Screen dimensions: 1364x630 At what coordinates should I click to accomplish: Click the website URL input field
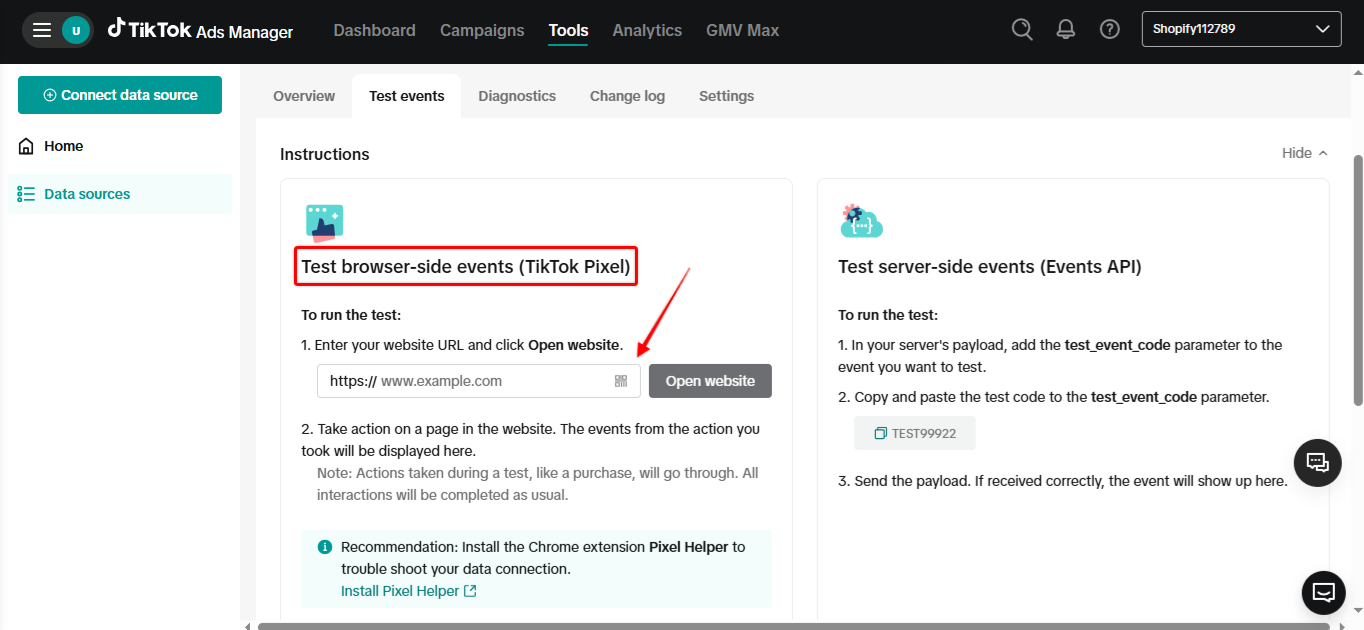point(479,381)
